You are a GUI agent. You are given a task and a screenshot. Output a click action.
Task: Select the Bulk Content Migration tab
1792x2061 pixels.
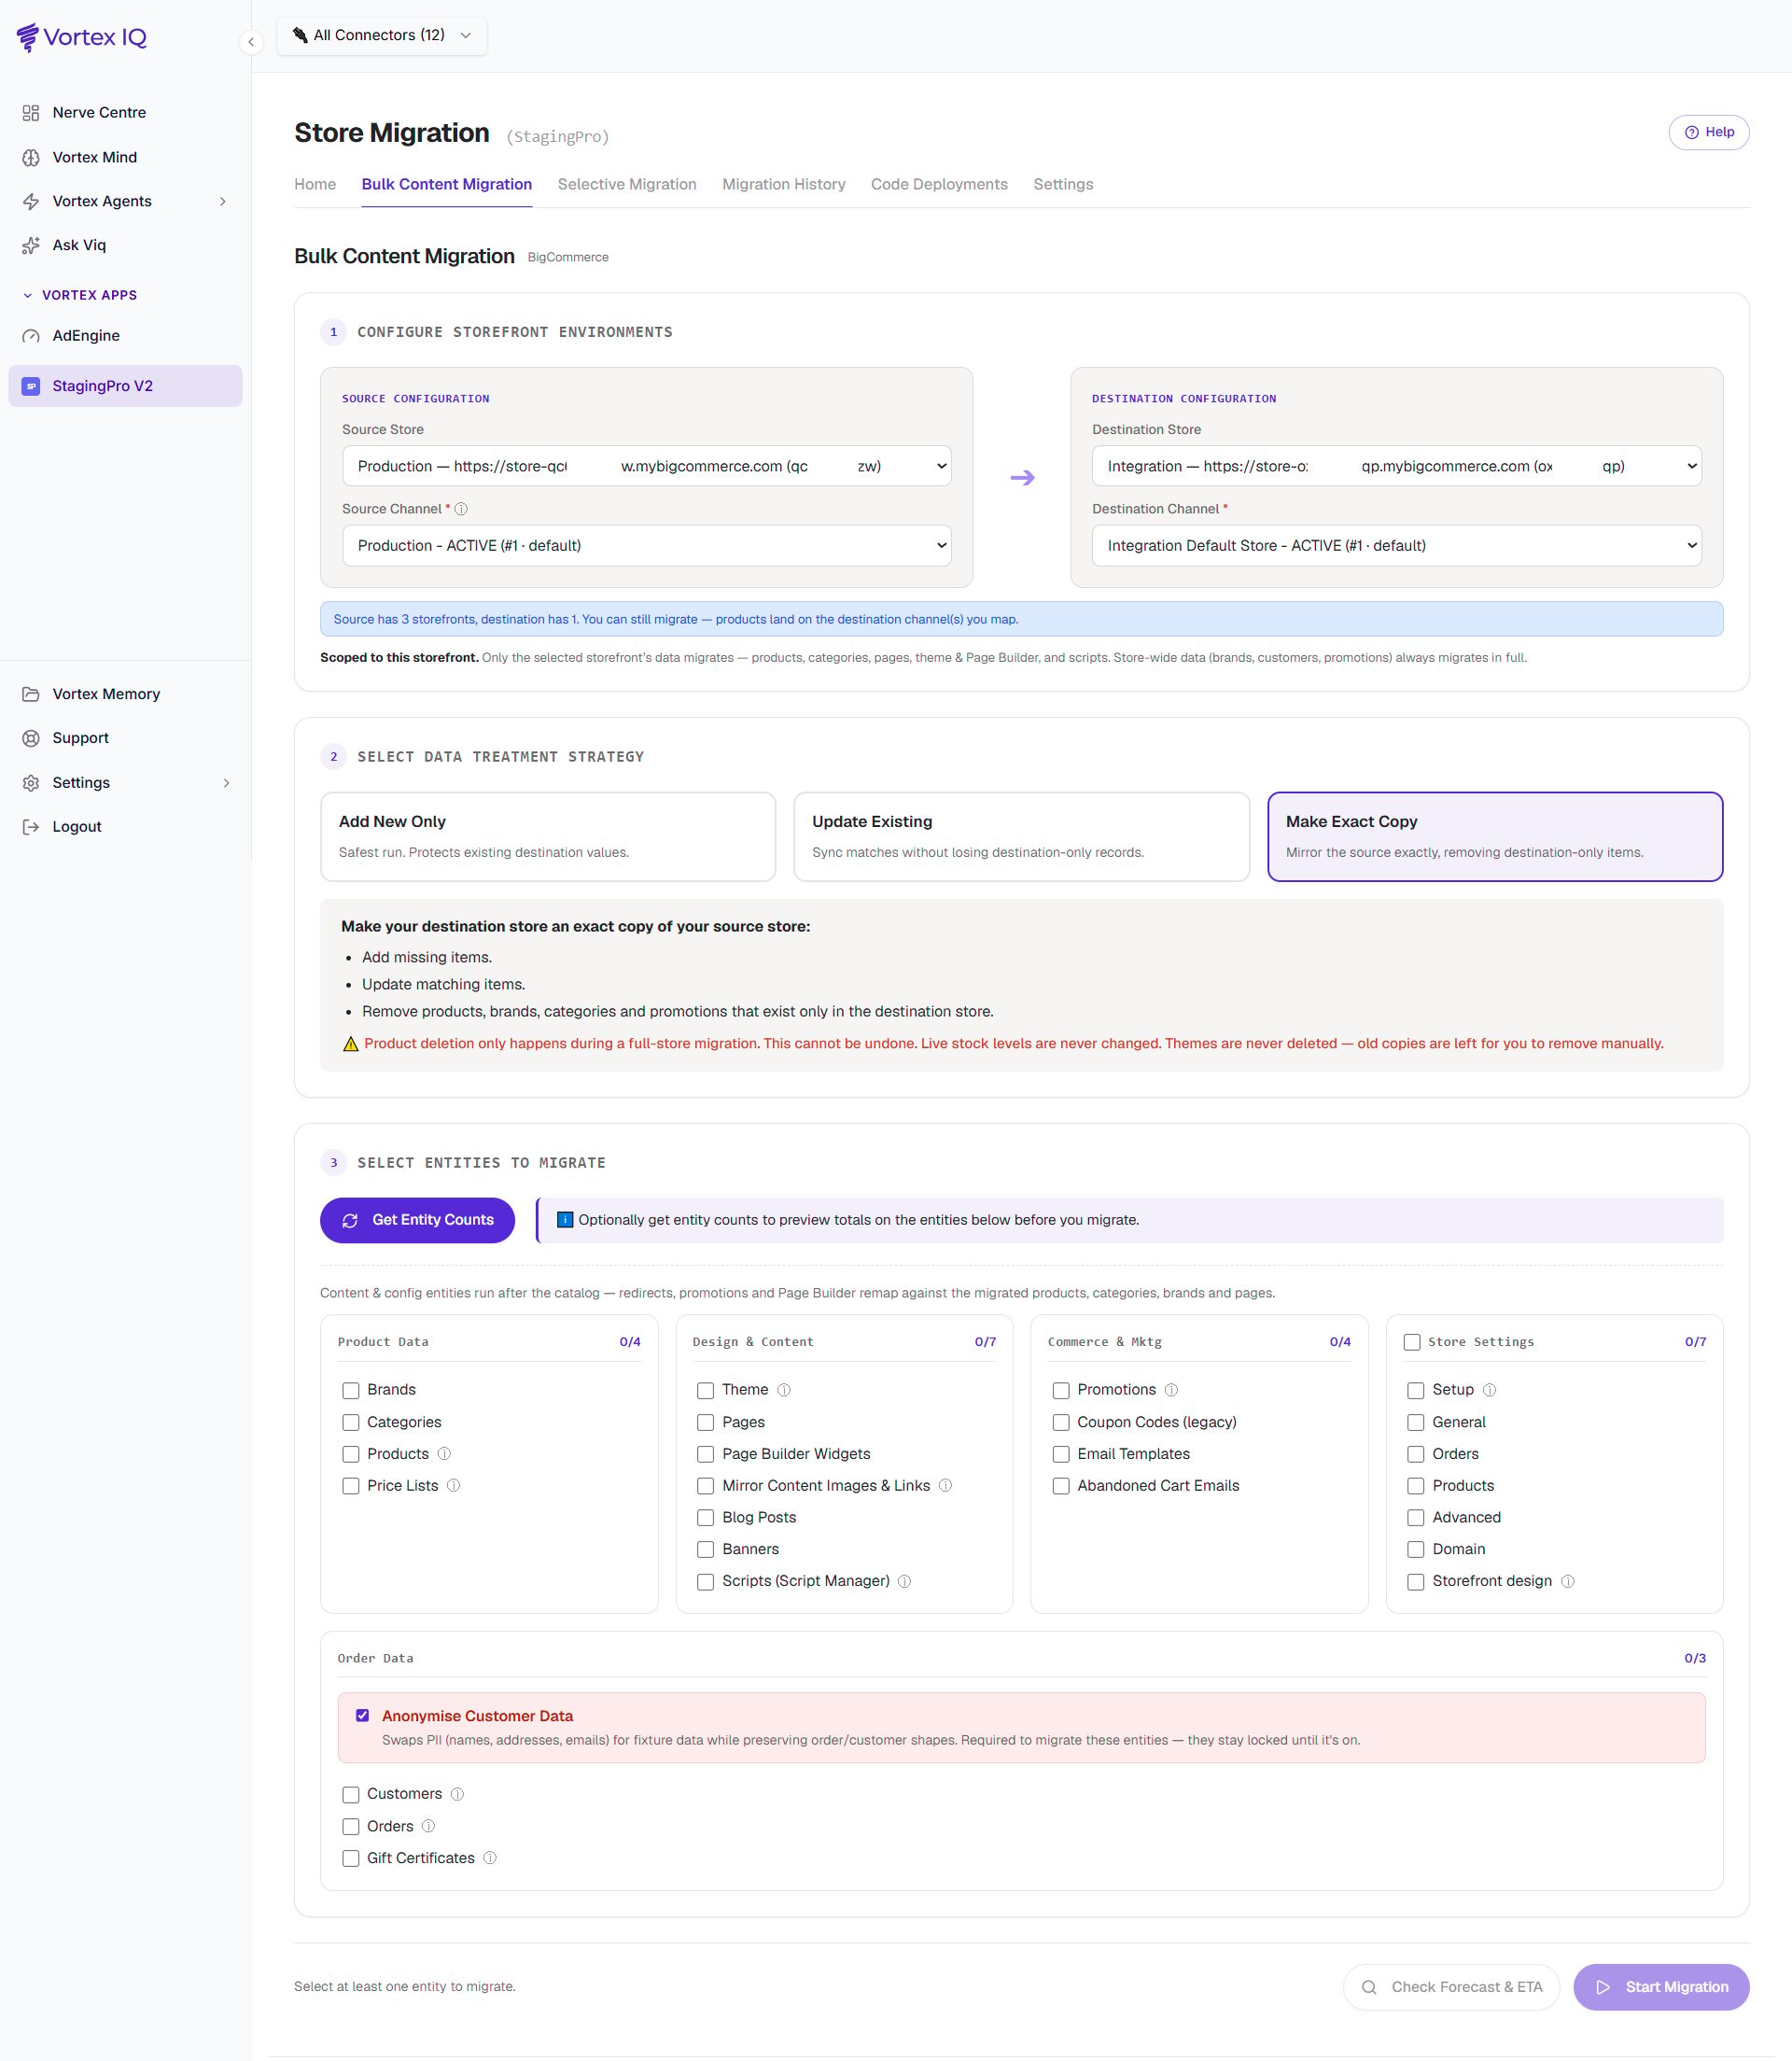point(447,184)
